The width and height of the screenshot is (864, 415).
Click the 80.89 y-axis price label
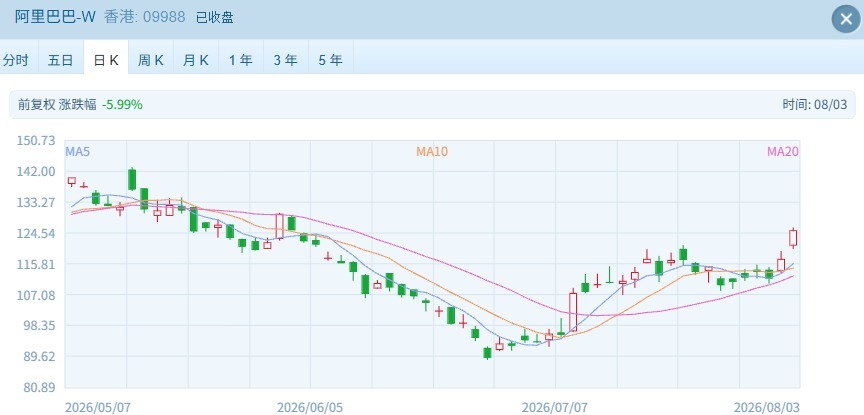pyautogui.click(x=41, y=387)
